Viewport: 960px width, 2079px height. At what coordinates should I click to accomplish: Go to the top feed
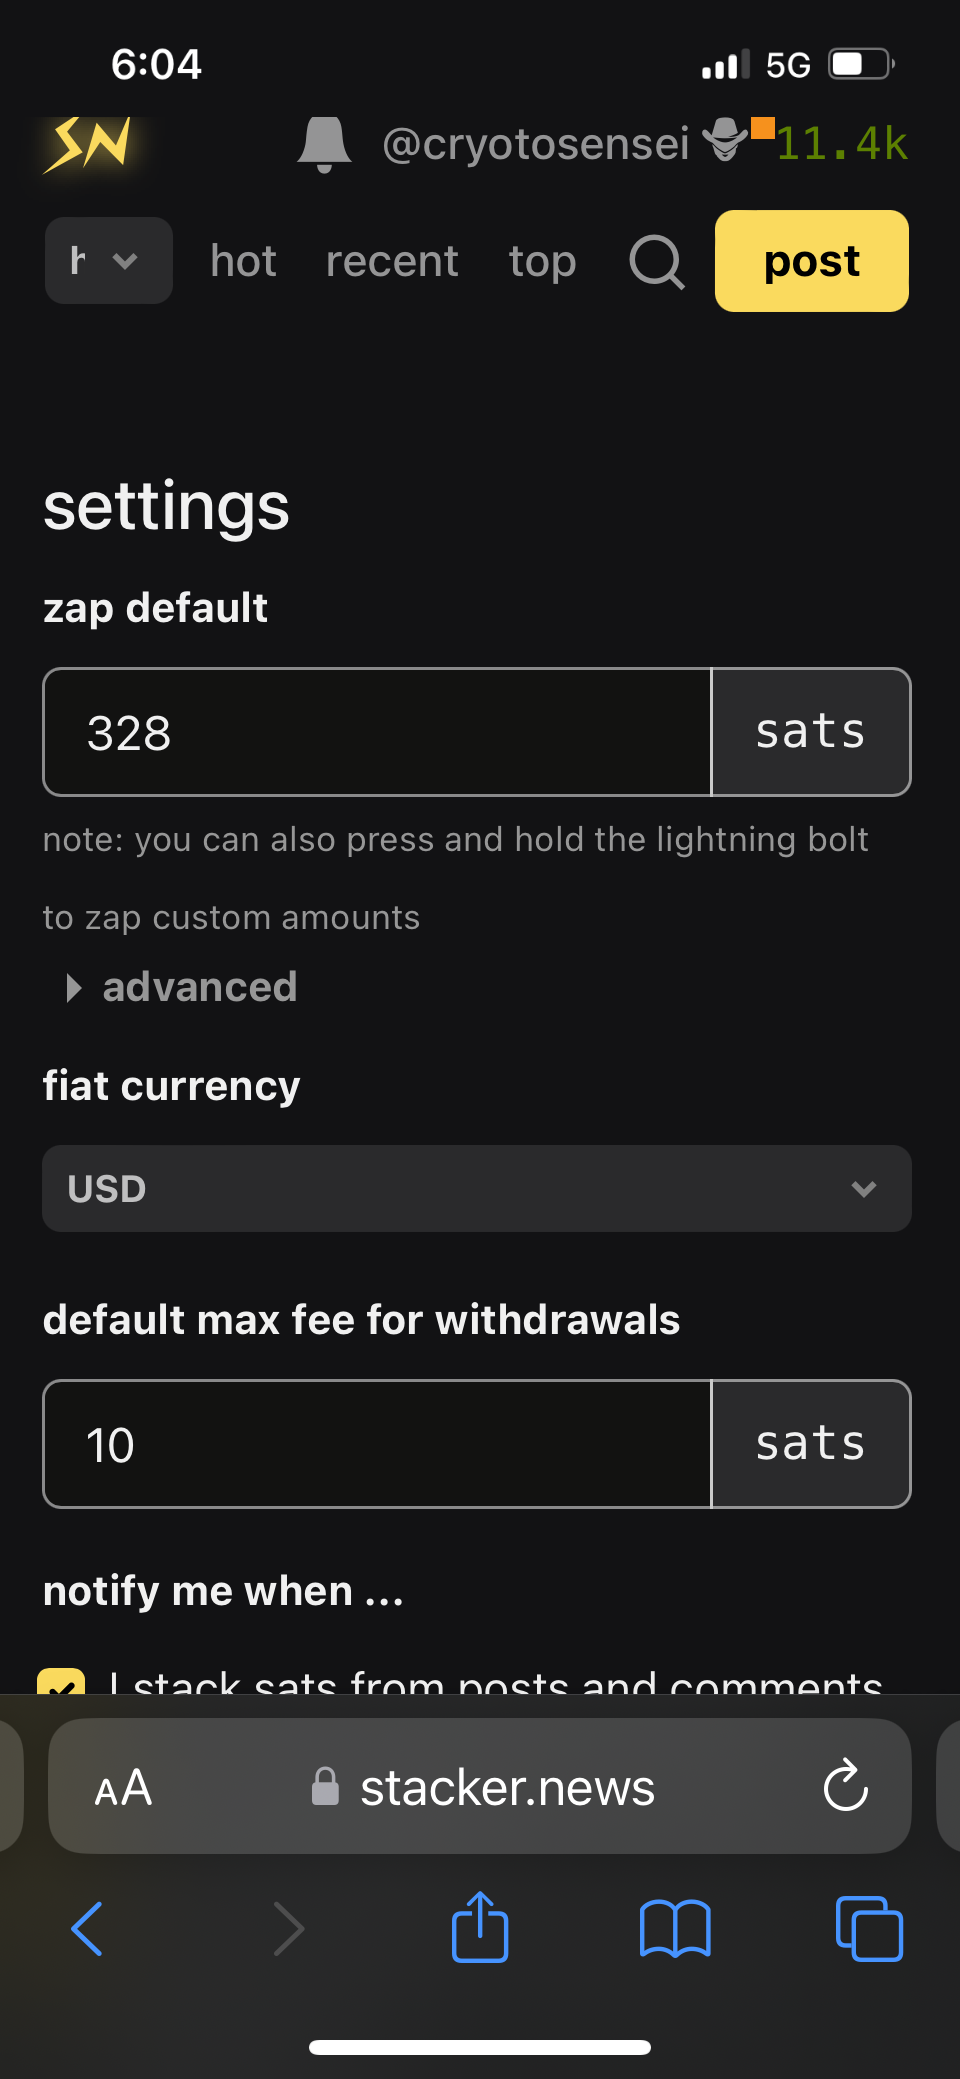point(542,262)
